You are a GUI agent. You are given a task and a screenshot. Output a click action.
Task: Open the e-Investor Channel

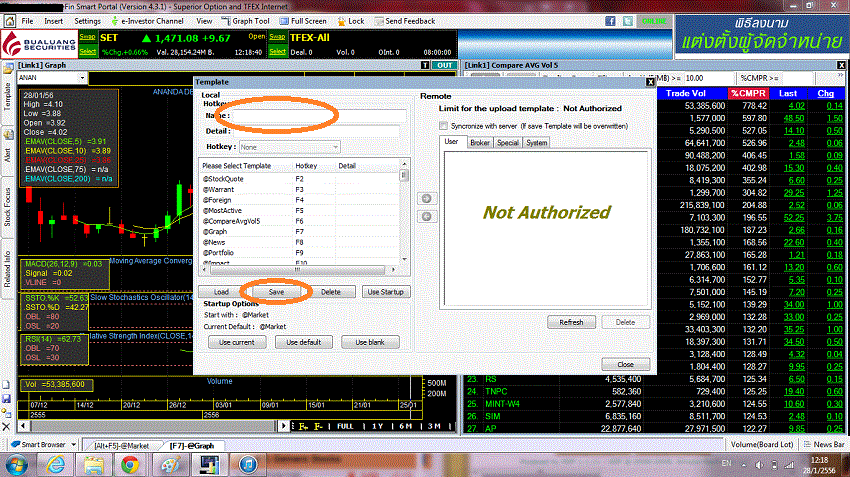[147, 21]
